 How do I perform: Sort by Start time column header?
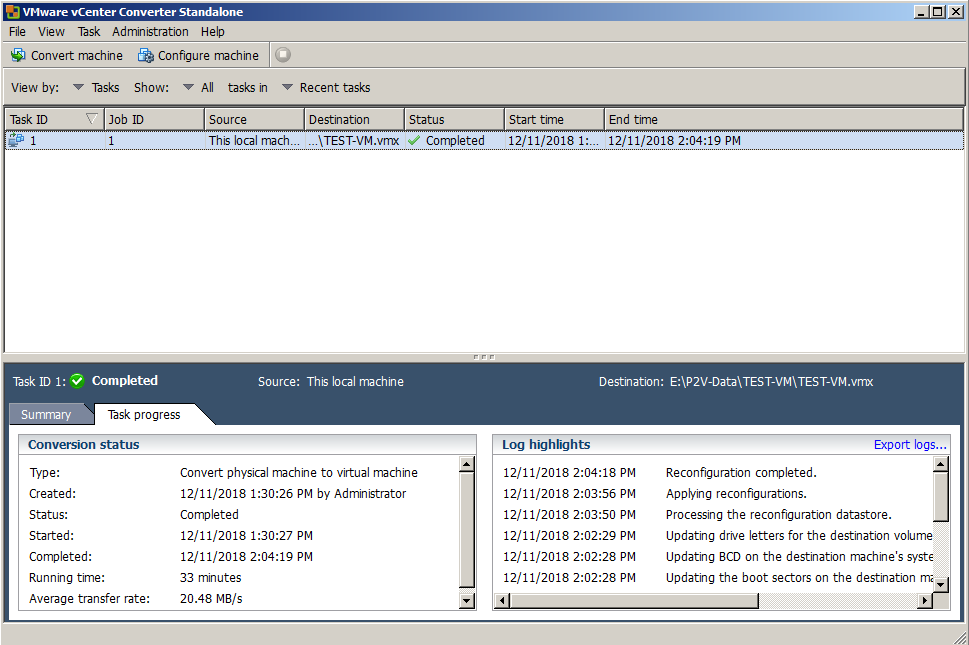pyautogui.click(x=554, y=119)
